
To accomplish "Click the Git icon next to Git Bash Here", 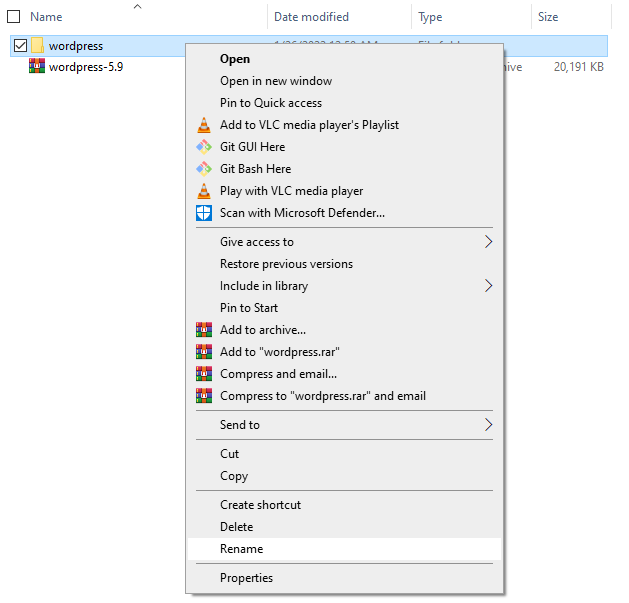I will [x=204, y=169].
